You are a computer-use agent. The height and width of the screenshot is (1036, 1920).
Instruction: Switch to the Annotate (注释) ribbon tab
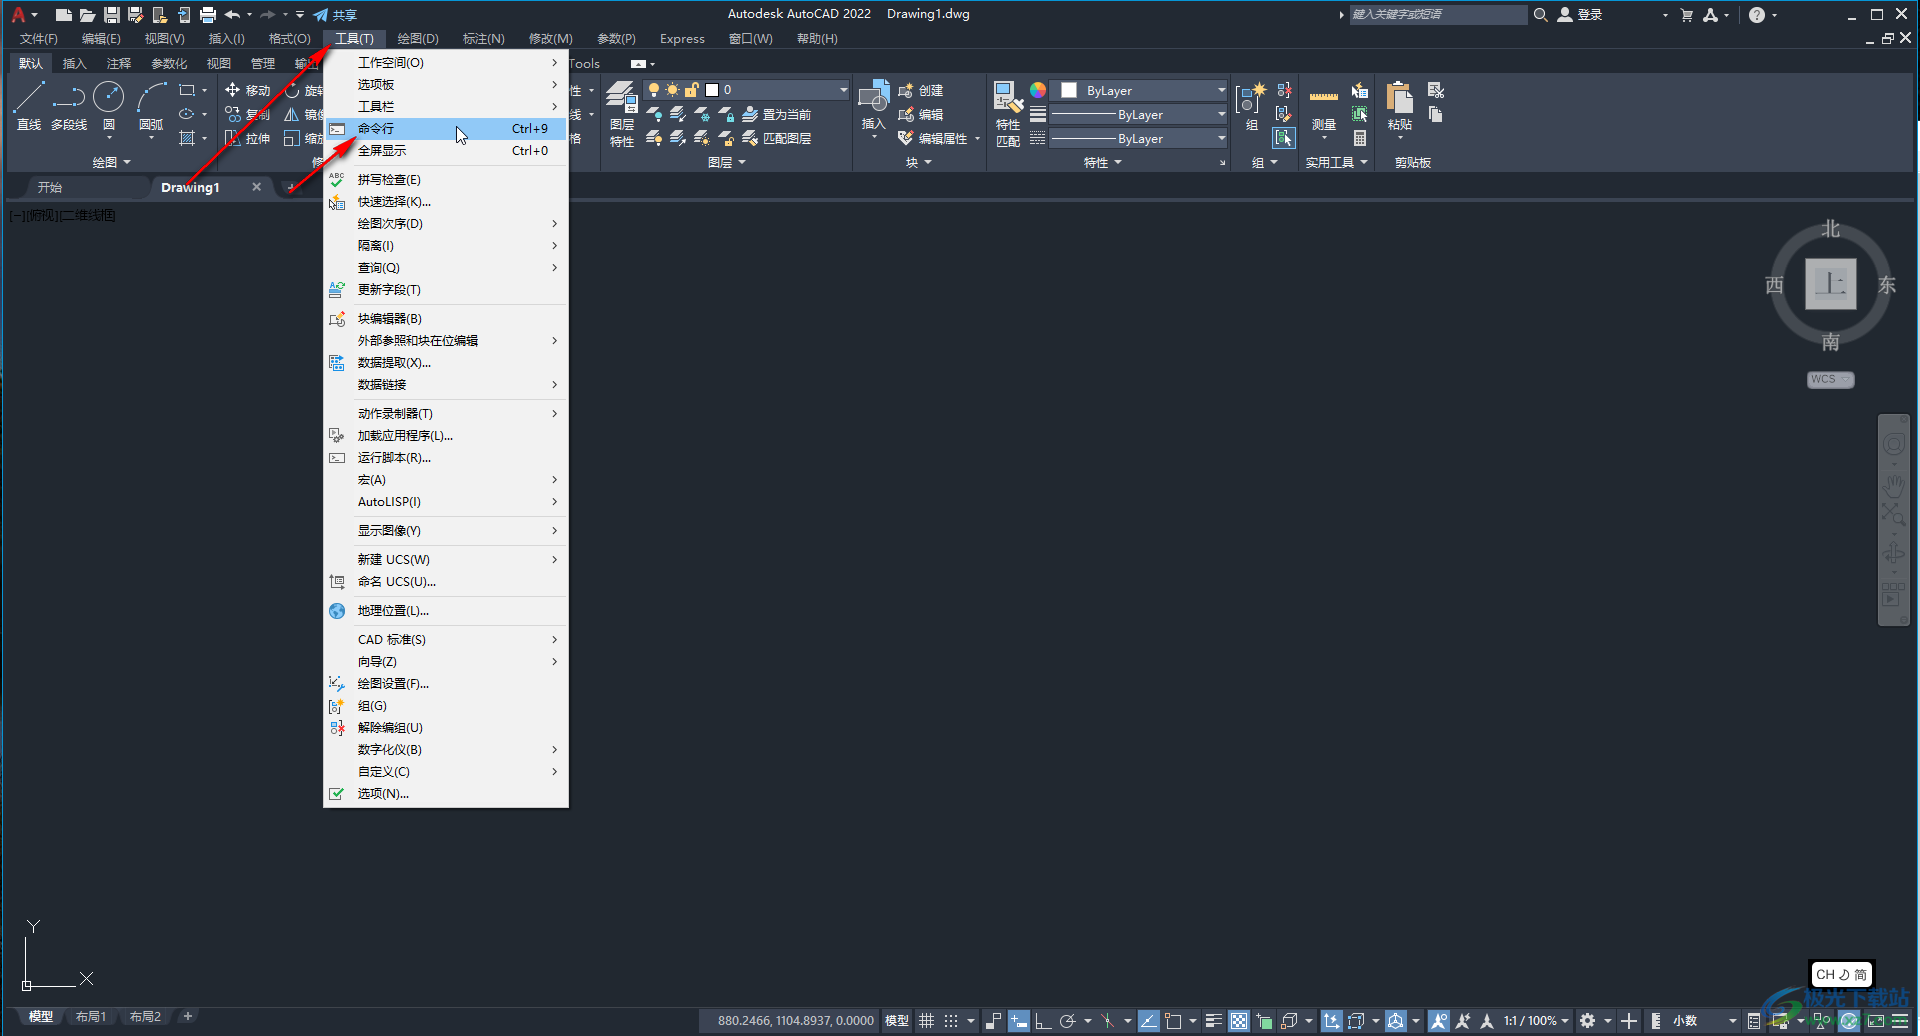[x=119, y=63]
